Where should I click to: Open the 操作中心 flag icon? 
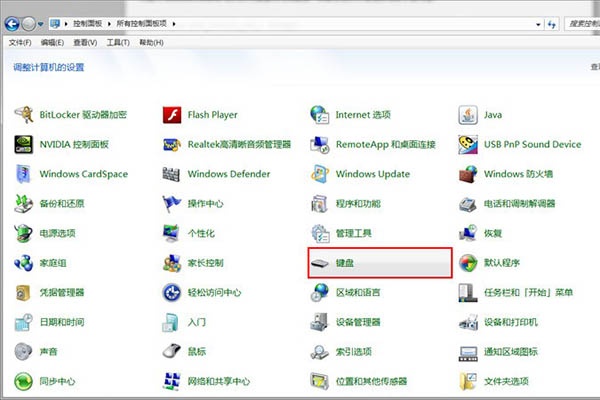click(x=171, y=204)
